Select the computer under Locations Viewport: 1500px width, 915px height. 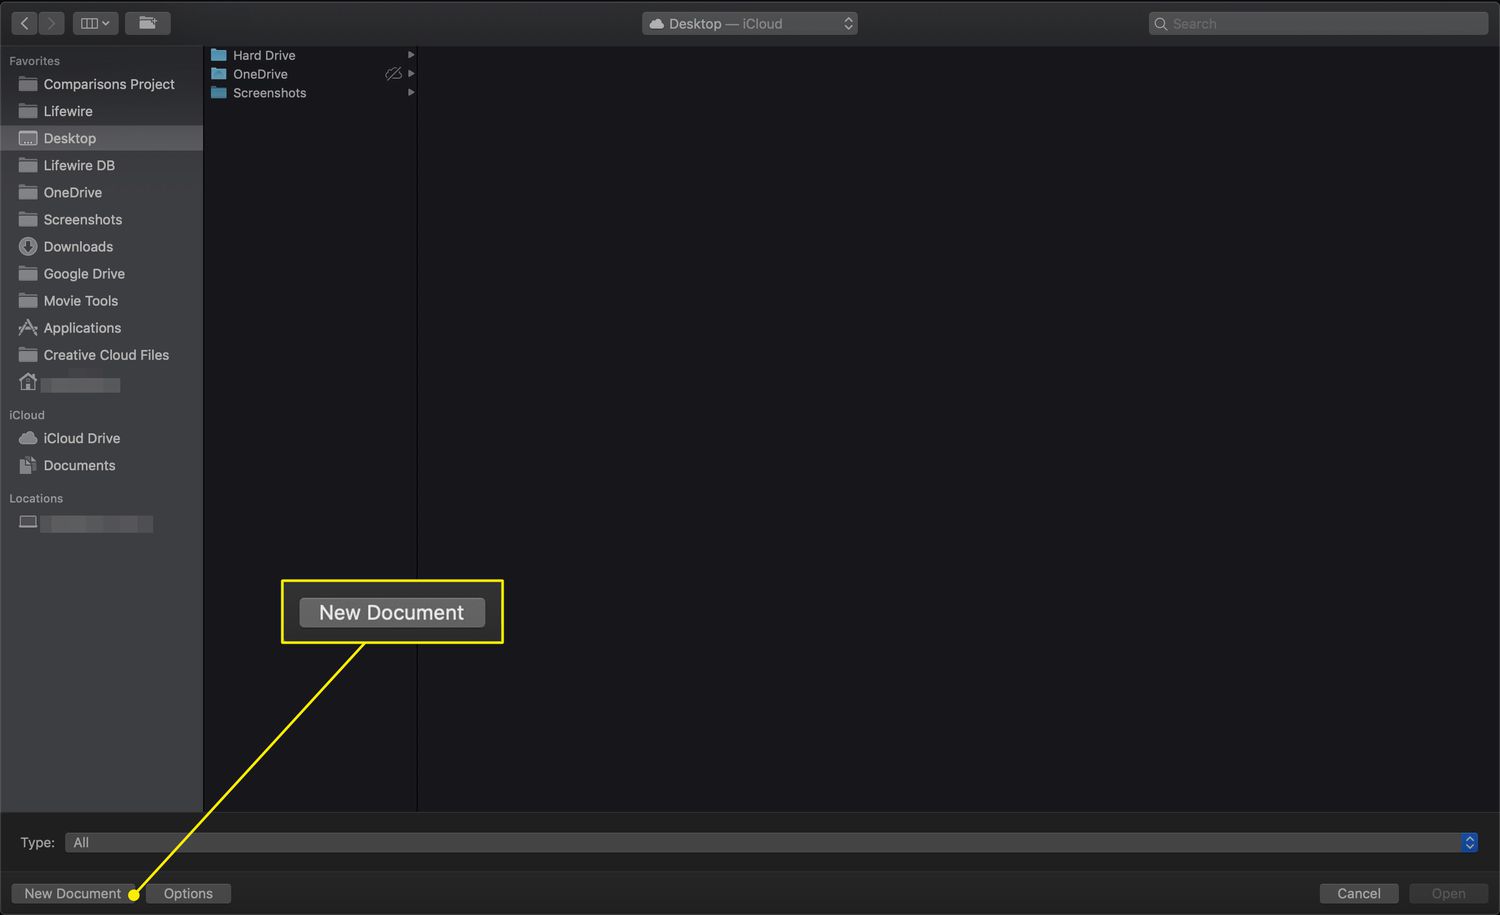[x=85, y=523]
